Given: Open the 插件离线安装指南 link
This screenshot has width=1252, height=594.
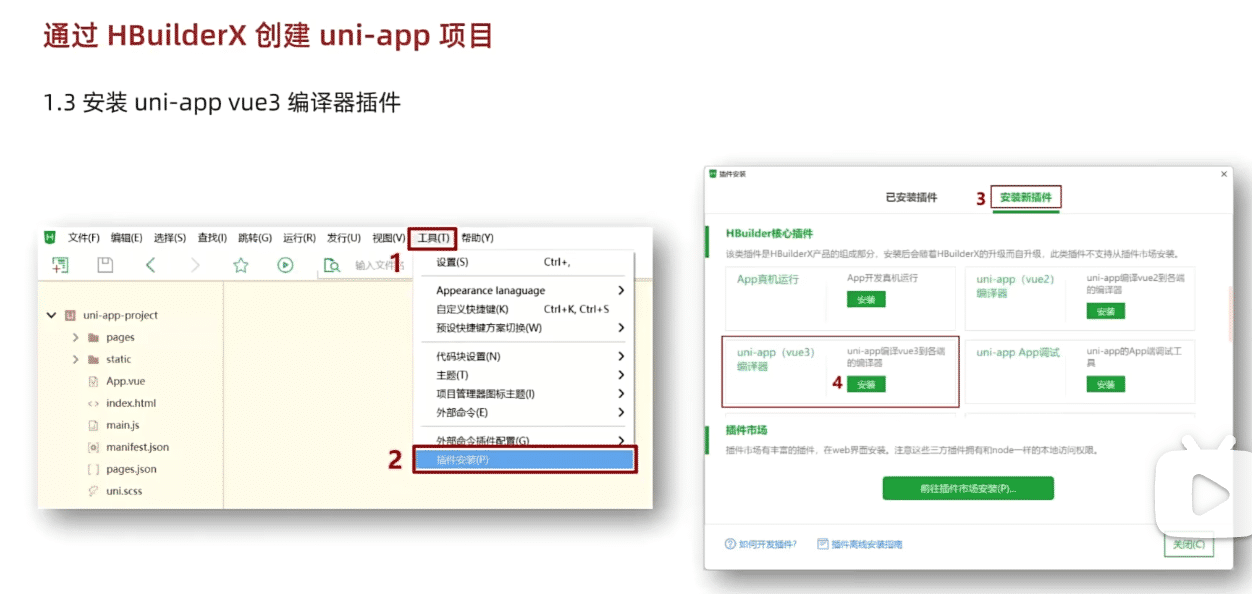Looking at the screenshot, I should click(x=867, y=545).
